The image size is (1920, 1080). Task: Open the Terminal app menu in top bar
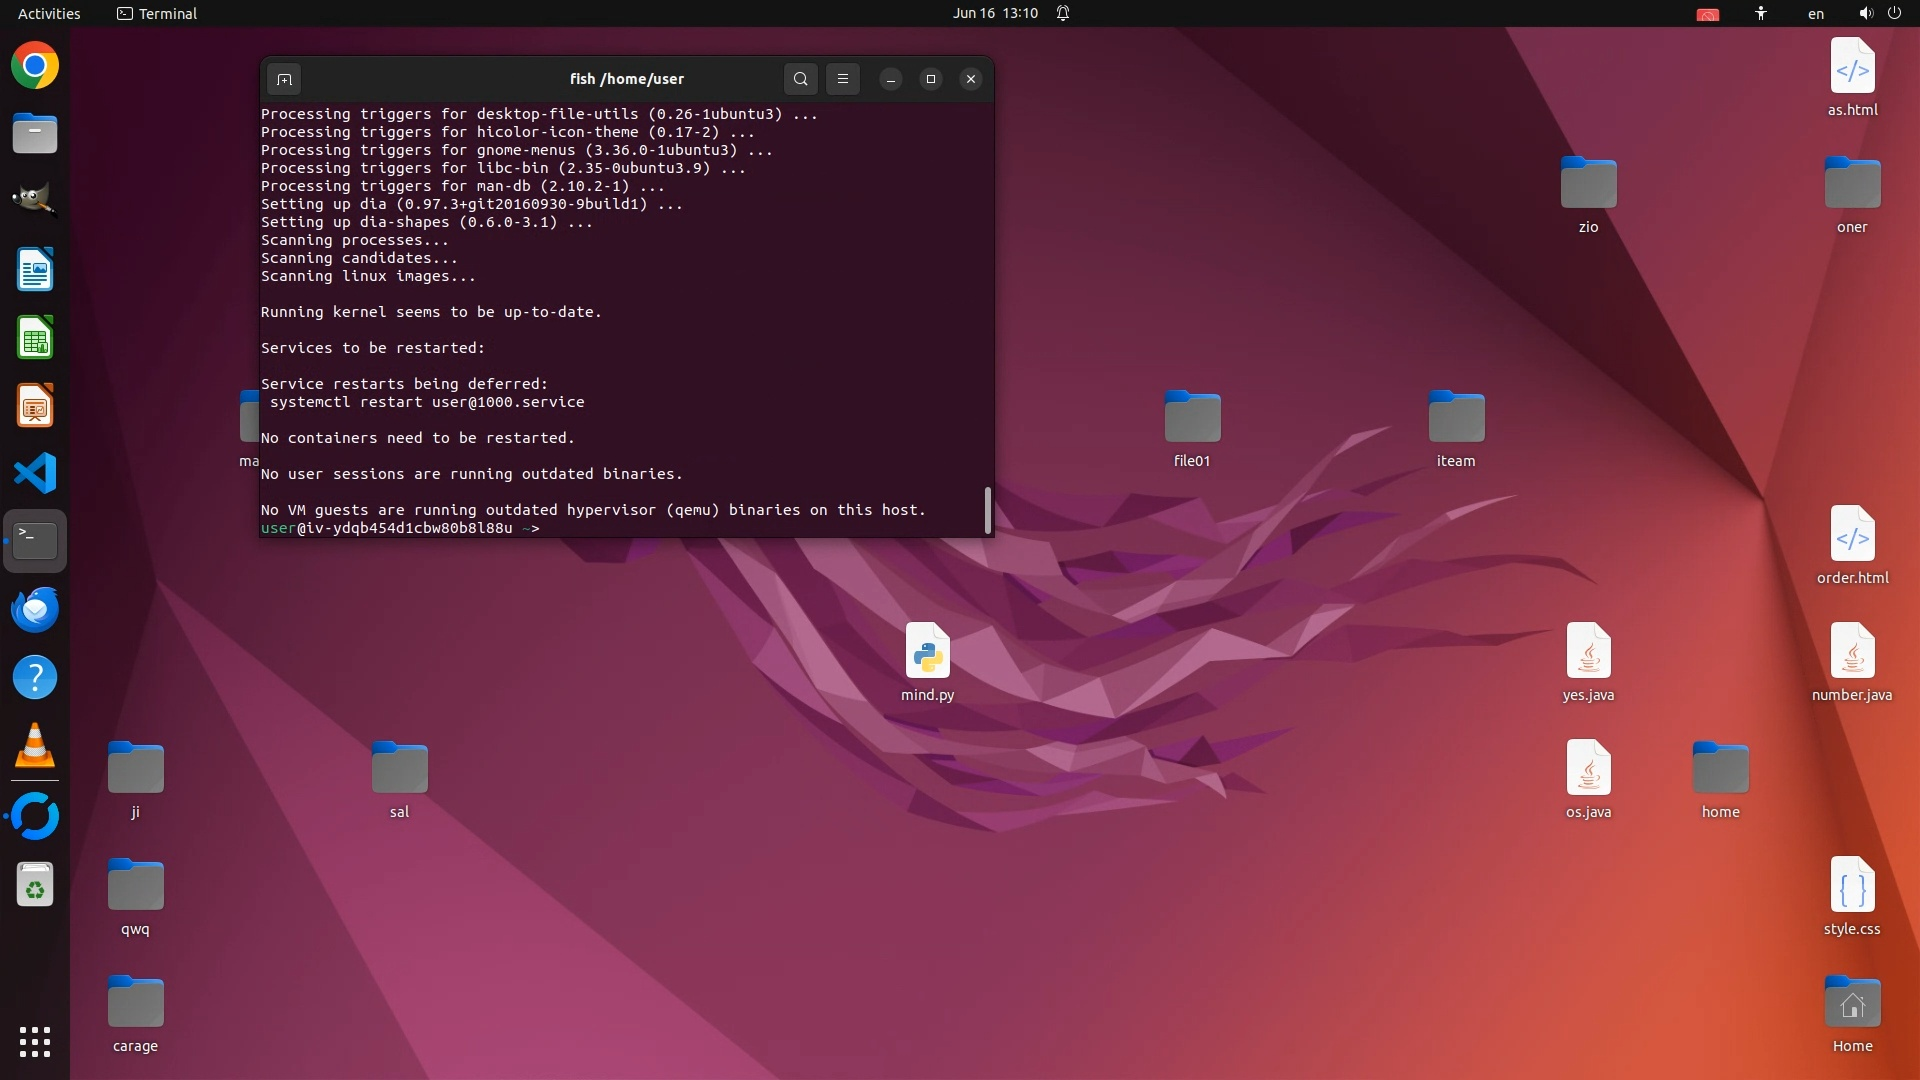click(x=157, y=13)
